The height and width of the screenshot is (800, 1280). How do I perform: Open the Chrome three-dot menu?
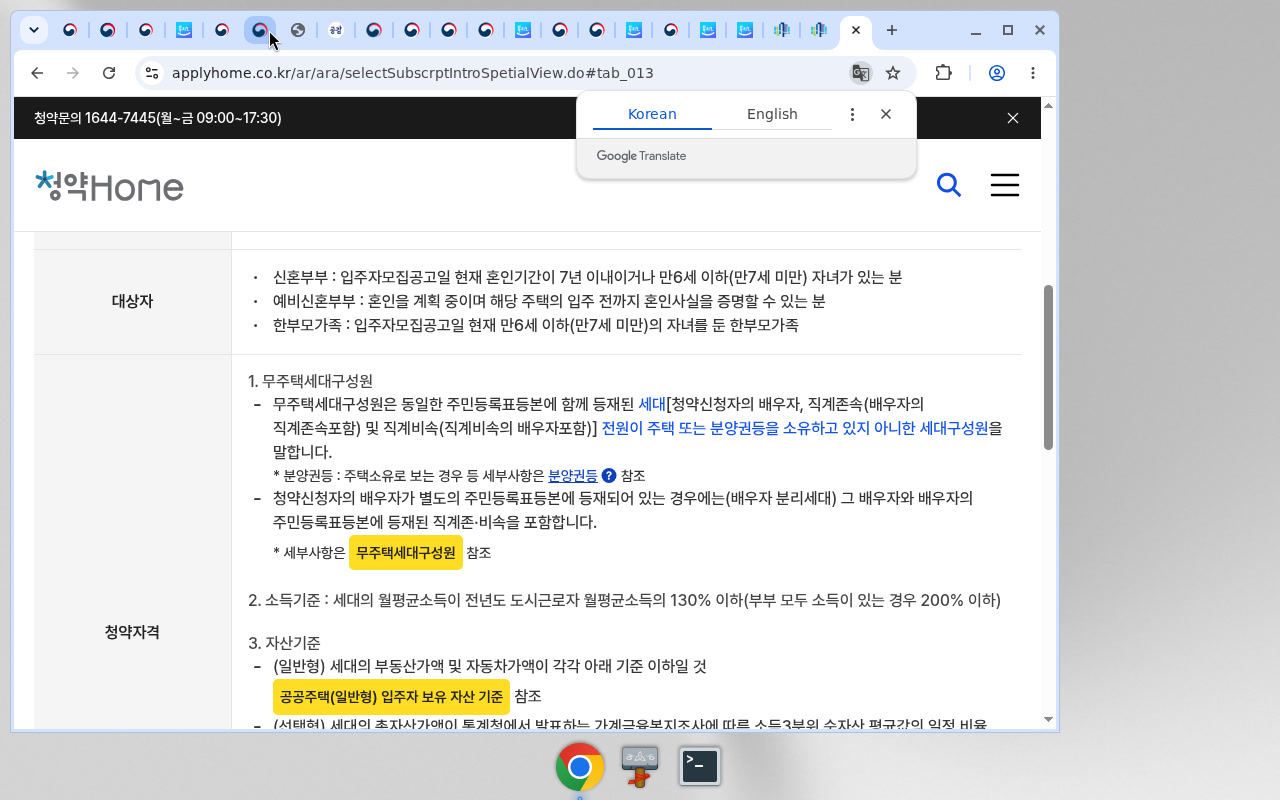(1033, 73)
